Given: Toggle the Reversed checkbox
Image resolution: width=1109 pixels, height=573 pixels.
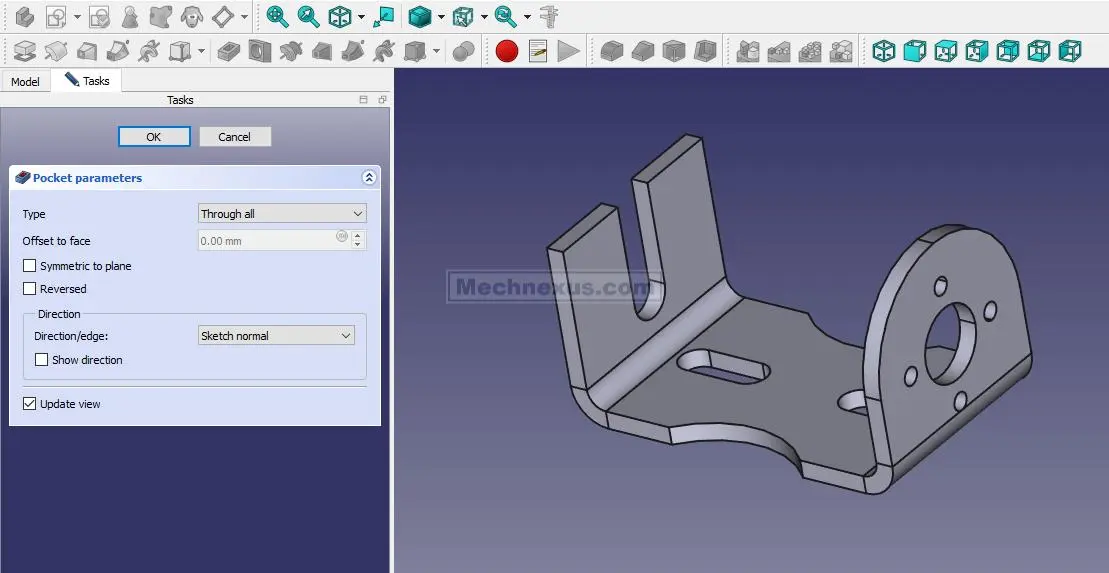Looking at the screenshot, I should 29,289.
